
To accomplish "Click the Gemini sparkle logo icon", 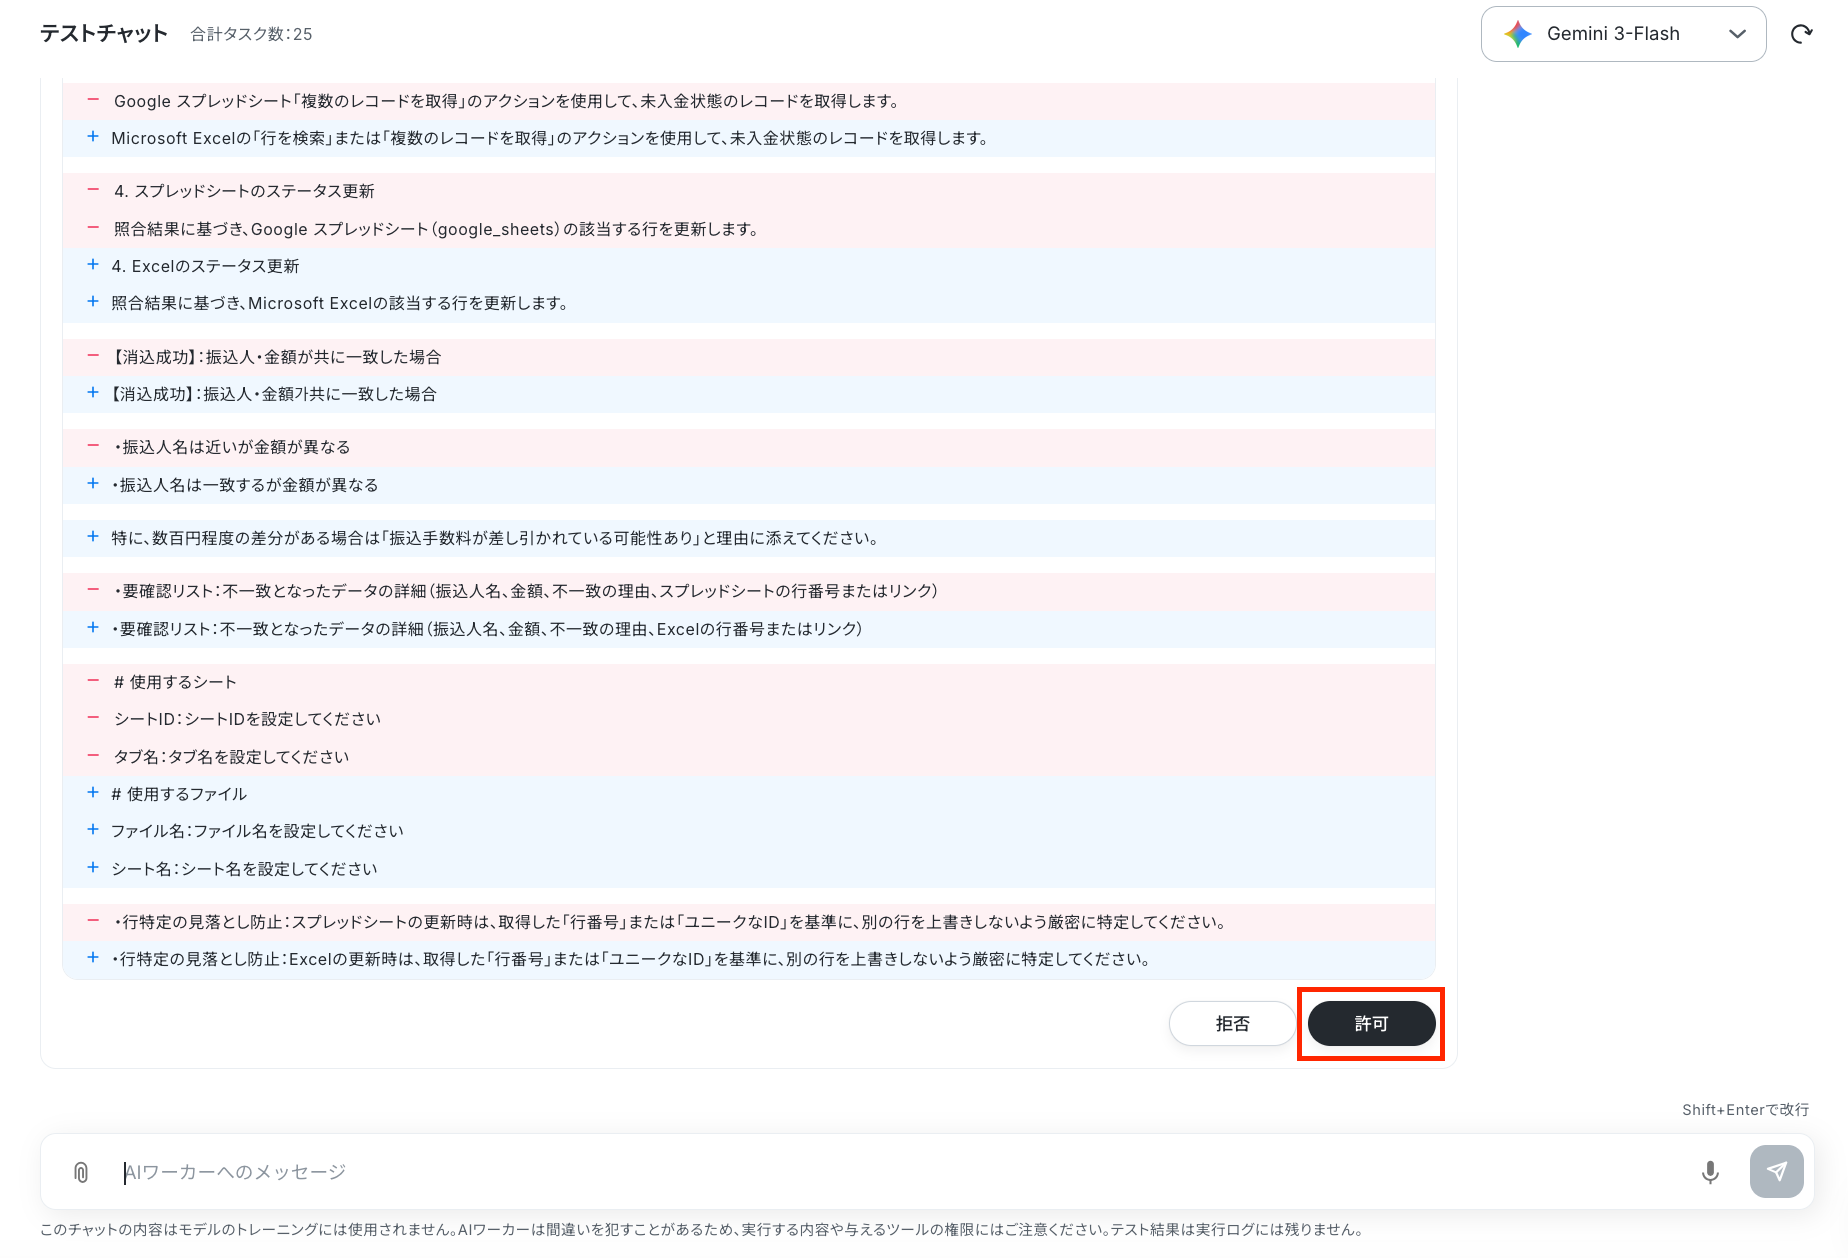I will (x=1518, y=34).
